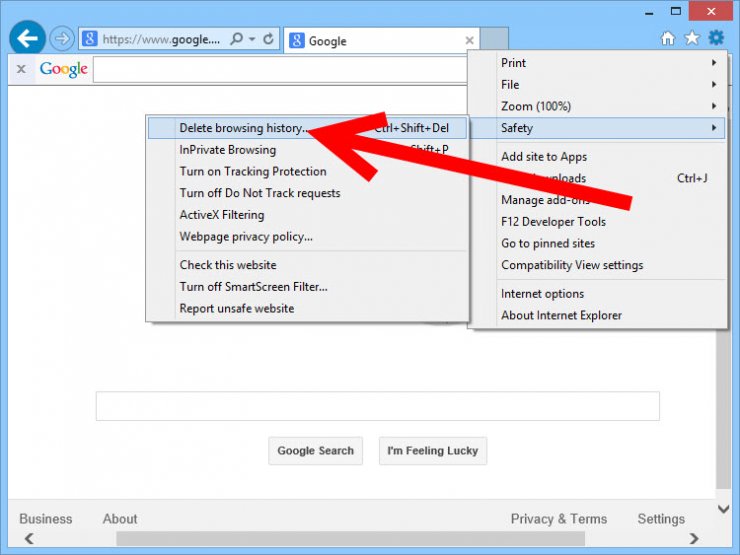Viewport: 740px width, 555px height.
Task: Open Internet options
Action: coord(597,294)
